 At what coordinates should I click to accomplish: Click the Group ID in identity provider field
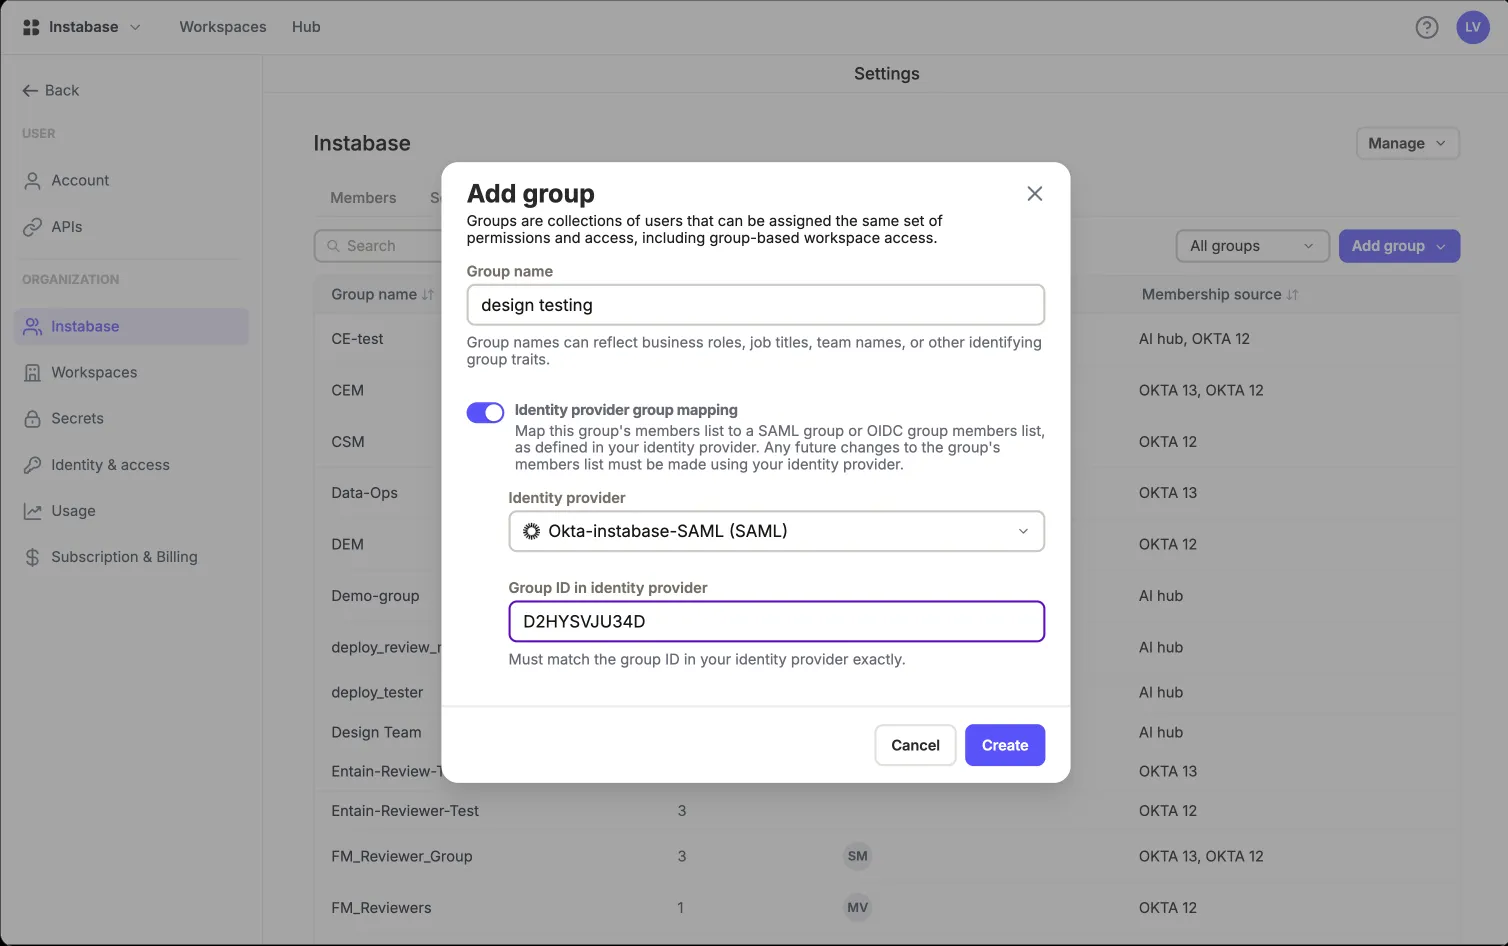click(x=776, y=621)
